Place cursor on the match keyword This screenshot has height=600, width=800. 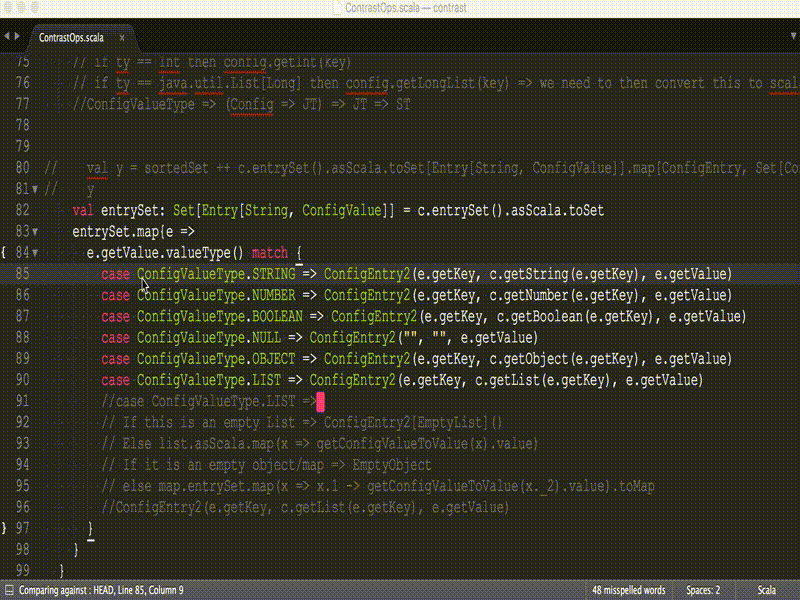click(268, 252)
